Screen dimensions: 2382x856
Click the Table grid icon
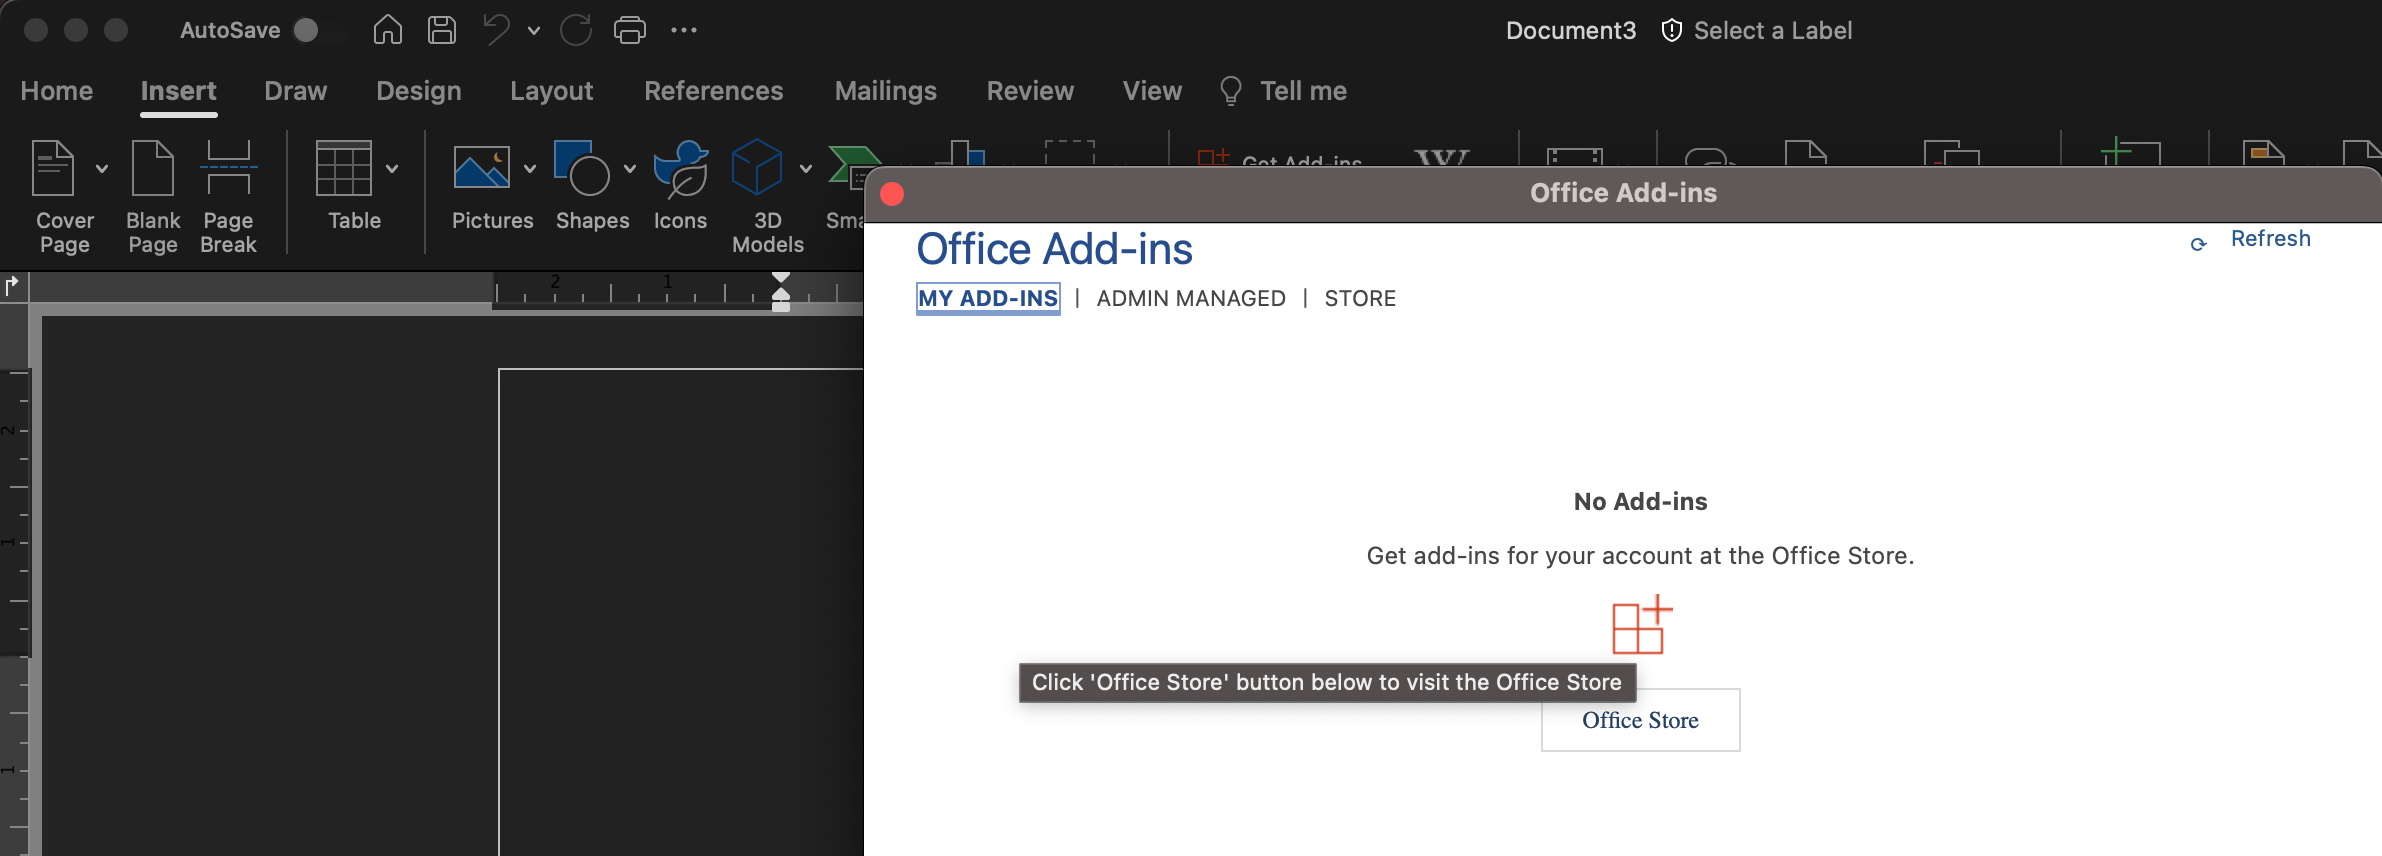[343, 168]
